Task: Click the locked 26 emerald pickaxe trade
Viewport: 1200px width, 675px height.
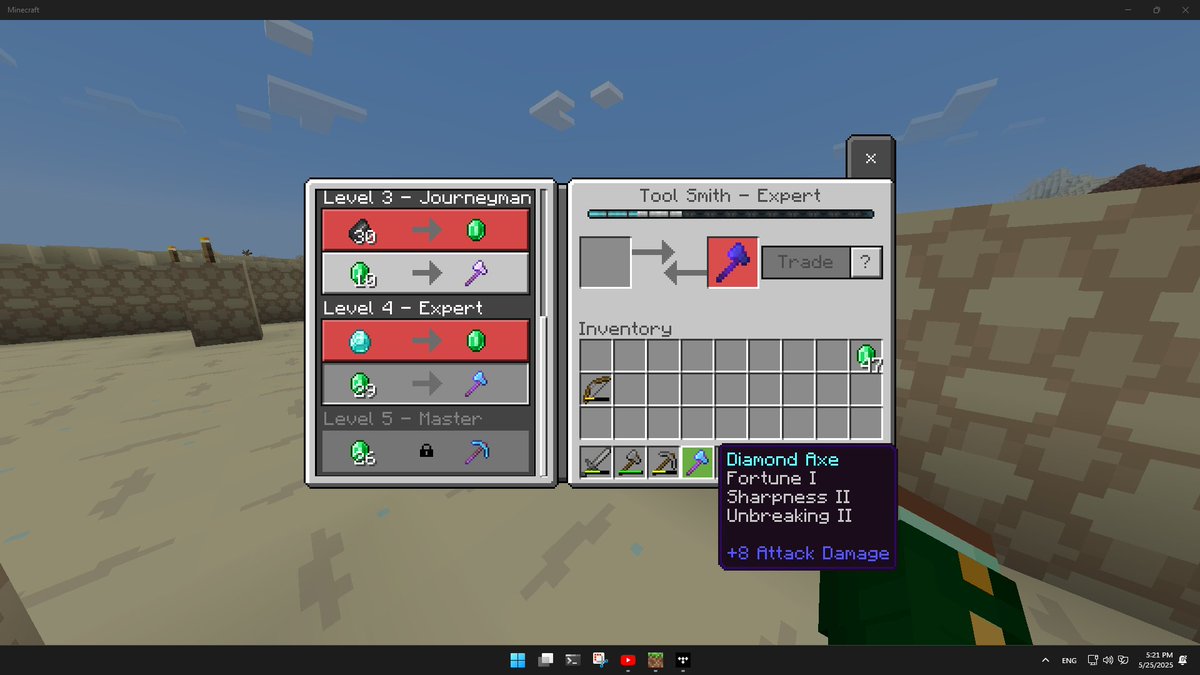Action: pos(425,452)
